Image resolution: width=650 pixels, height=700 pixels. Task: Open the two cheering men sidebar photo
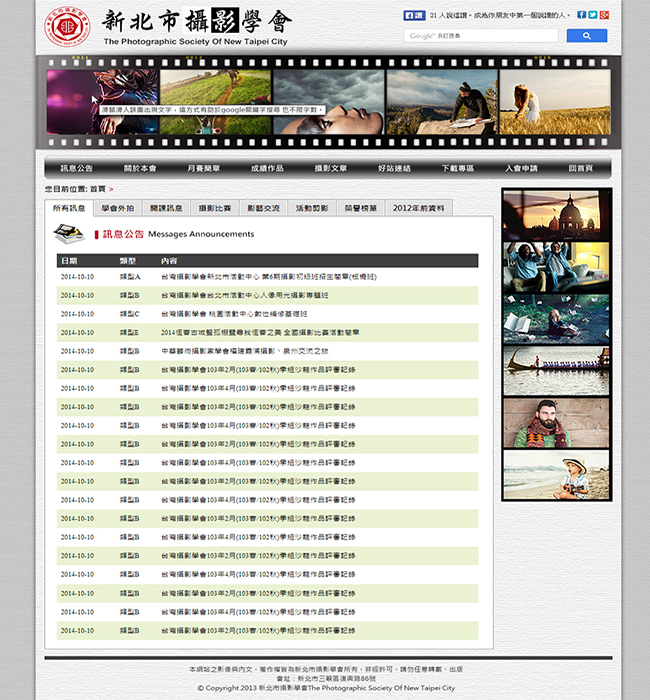(556, 267)
